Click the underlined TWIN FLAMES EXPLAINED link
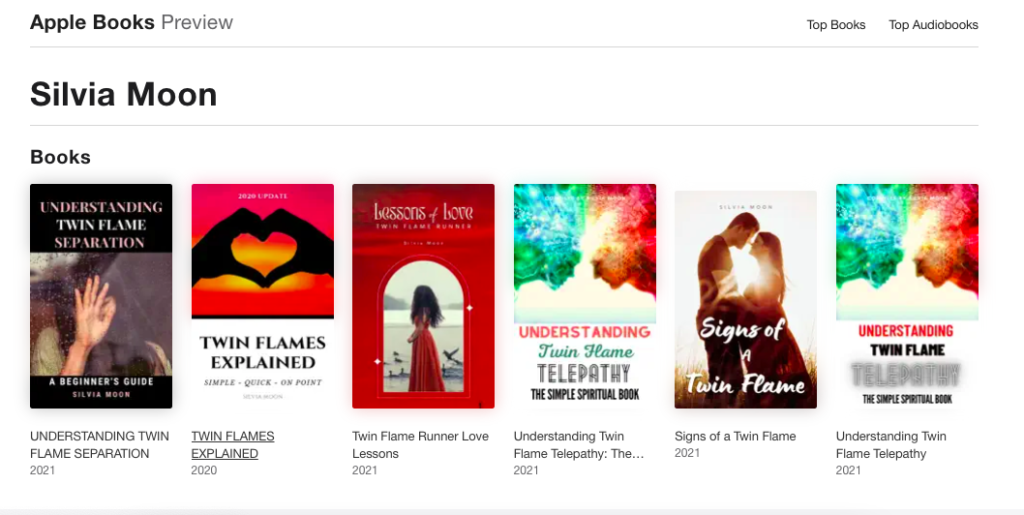Image resolution: width=1024 pixels, height=515 pixels. [232, 445]
